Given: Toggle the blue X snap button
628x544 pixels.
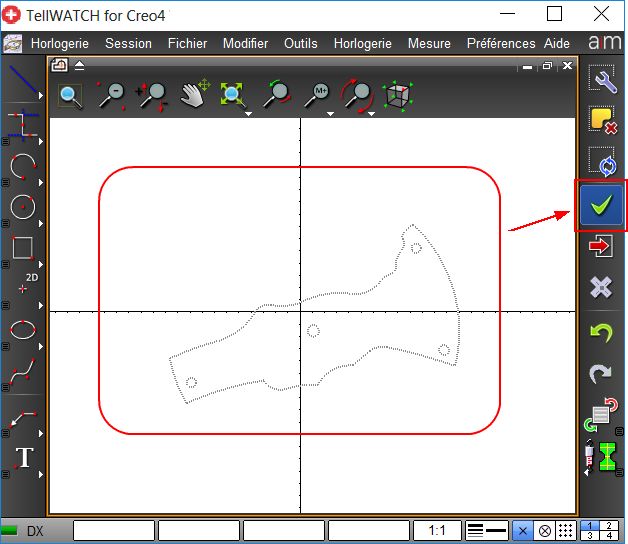Looking at the screenshot, I should pos(523,531).
